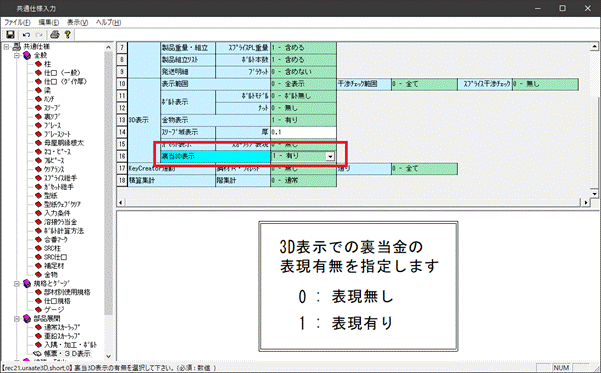This screenshot has height=373, width=601.
Task: Select the 柱 tree item
Action: (47, 64)
